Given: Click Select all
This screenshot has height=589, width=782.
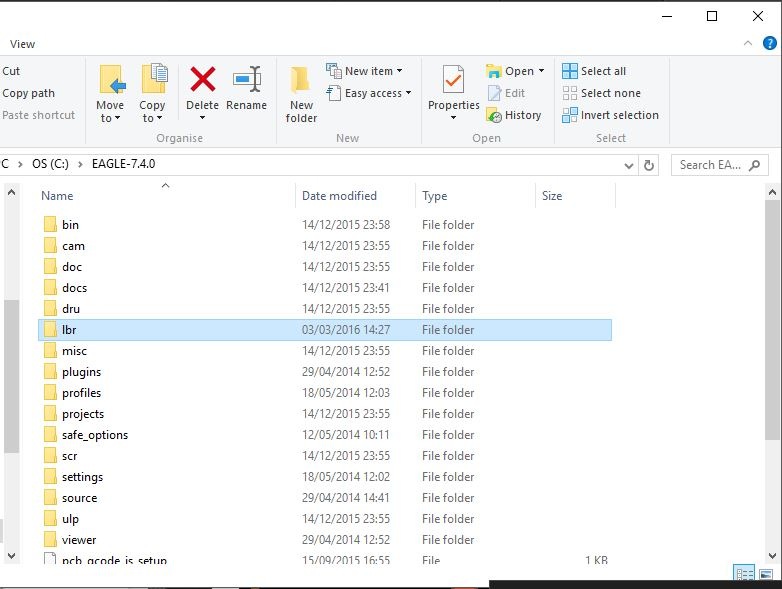Looking at the screenshot, I should [594, 71].
